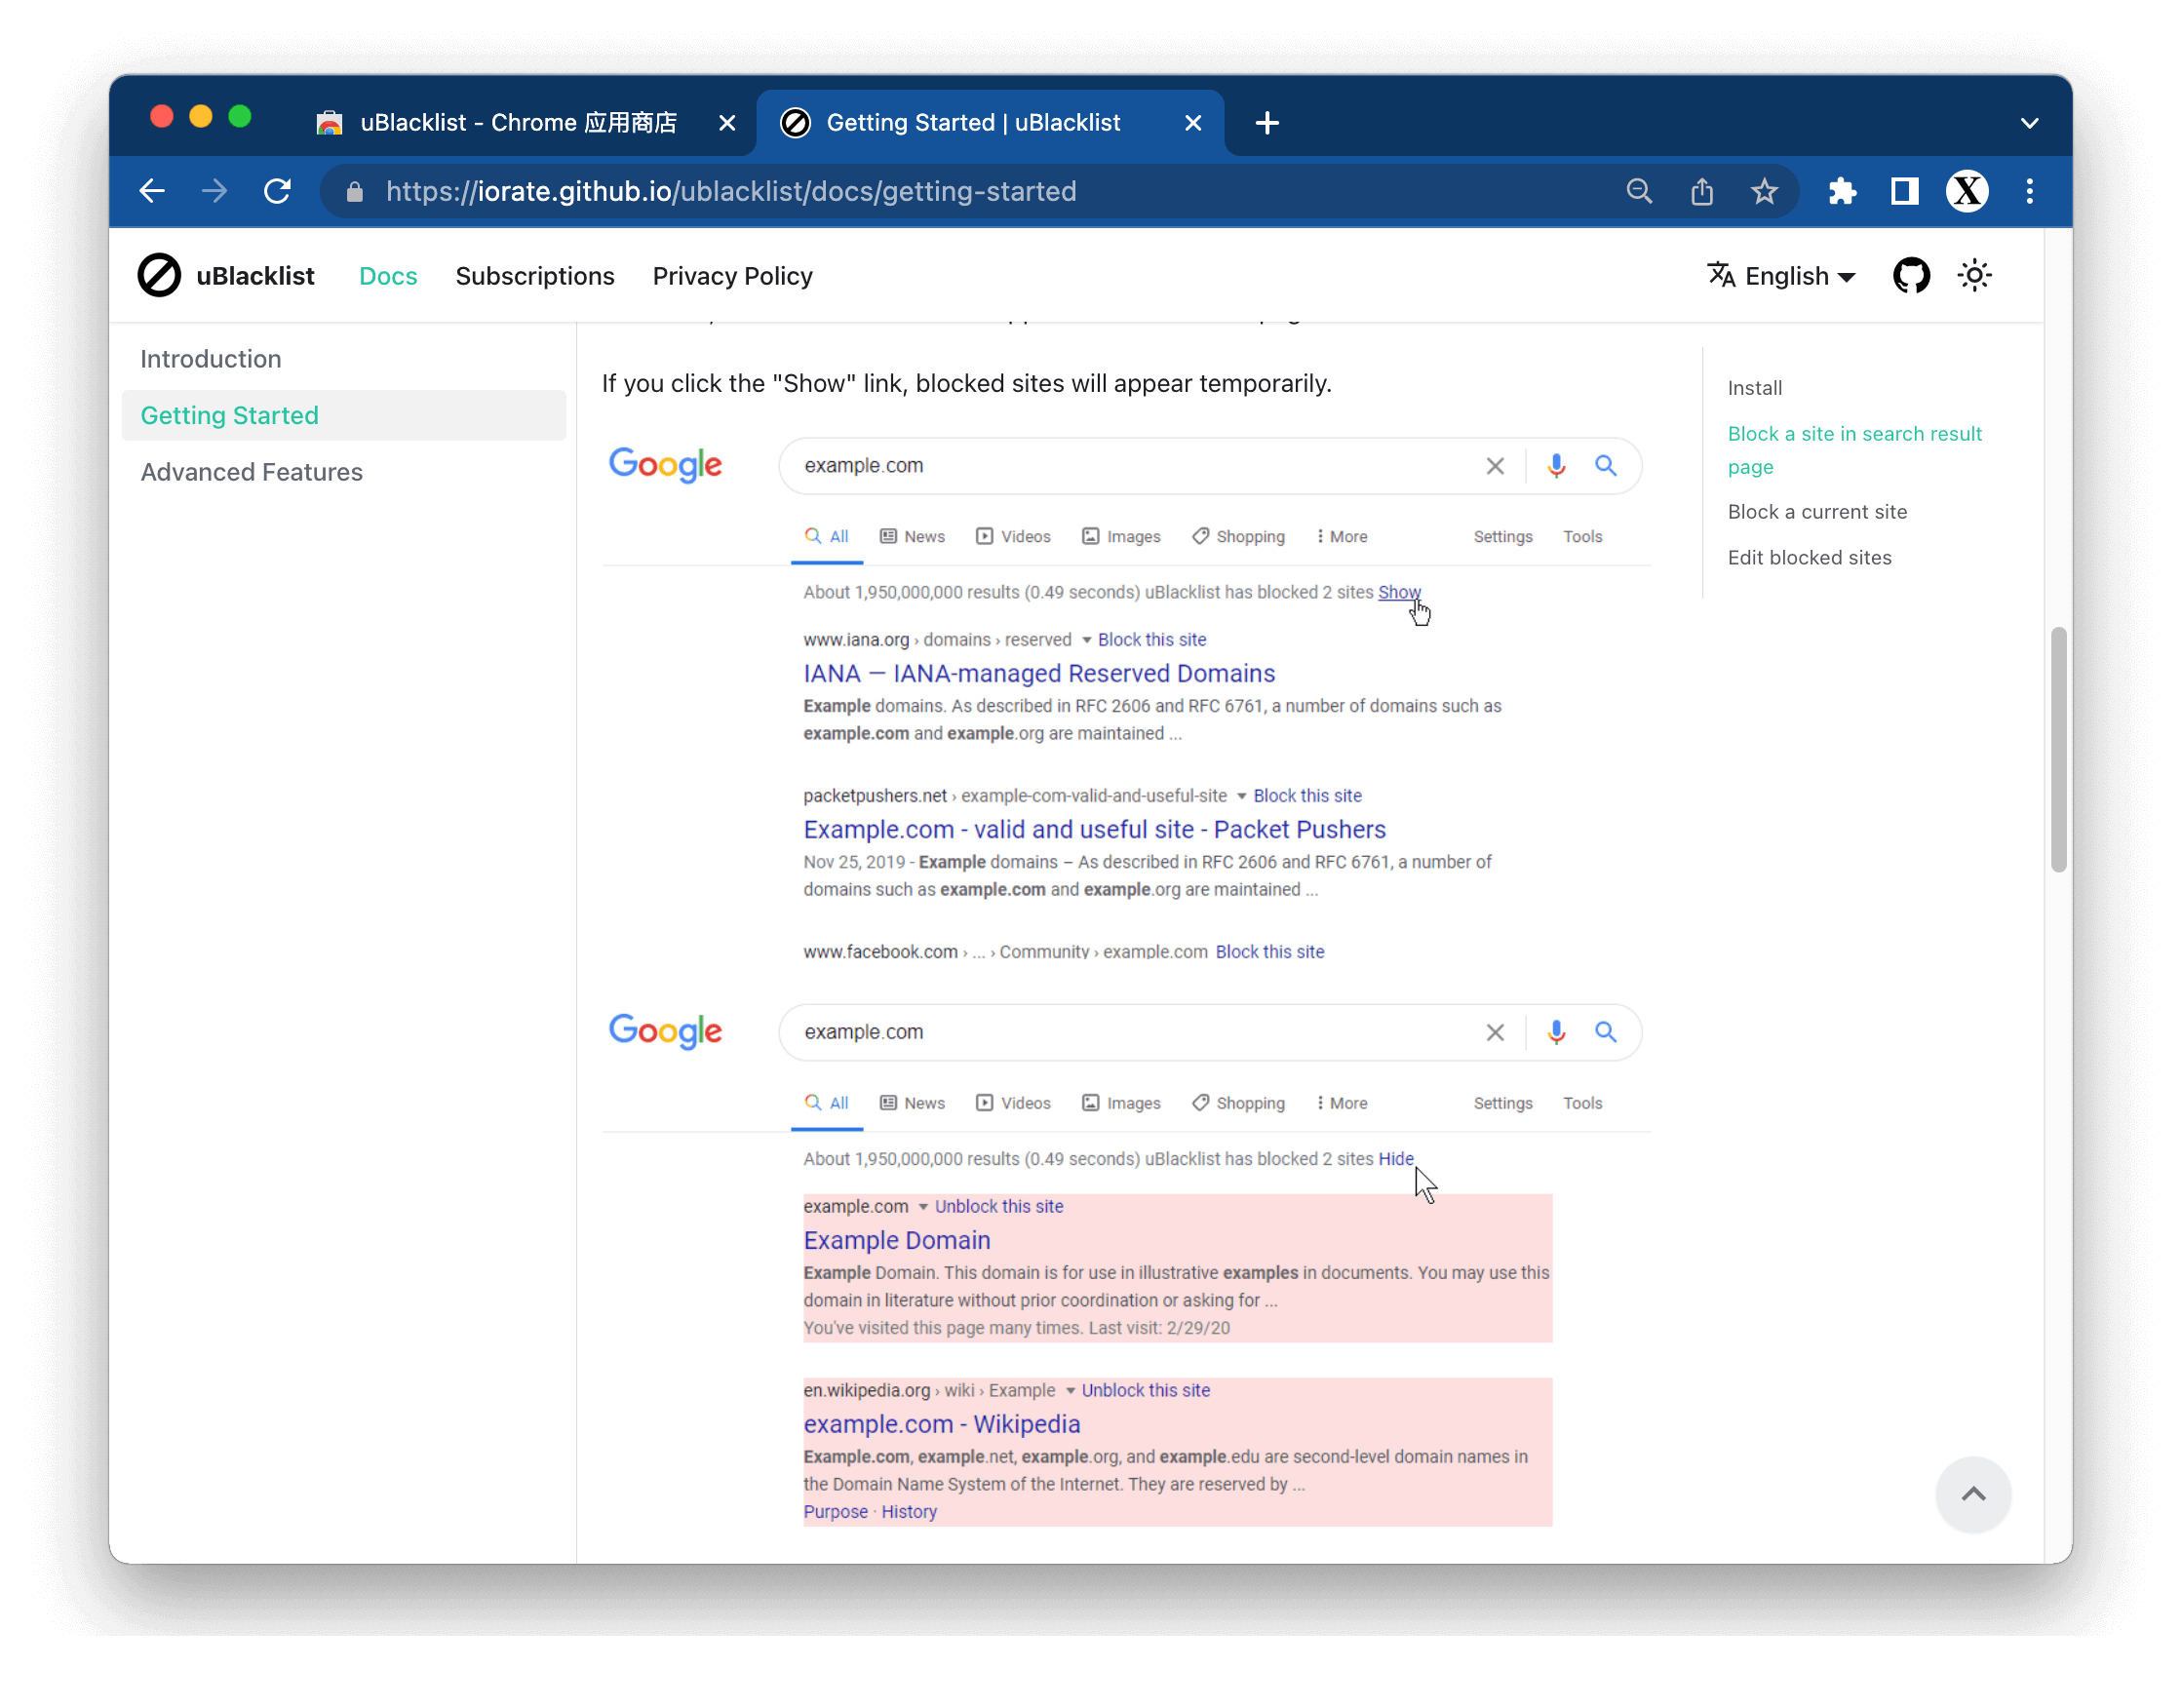Click the browser forward arrow
This screenshot has height=1708, width=2182.
[x=215, y=191]
